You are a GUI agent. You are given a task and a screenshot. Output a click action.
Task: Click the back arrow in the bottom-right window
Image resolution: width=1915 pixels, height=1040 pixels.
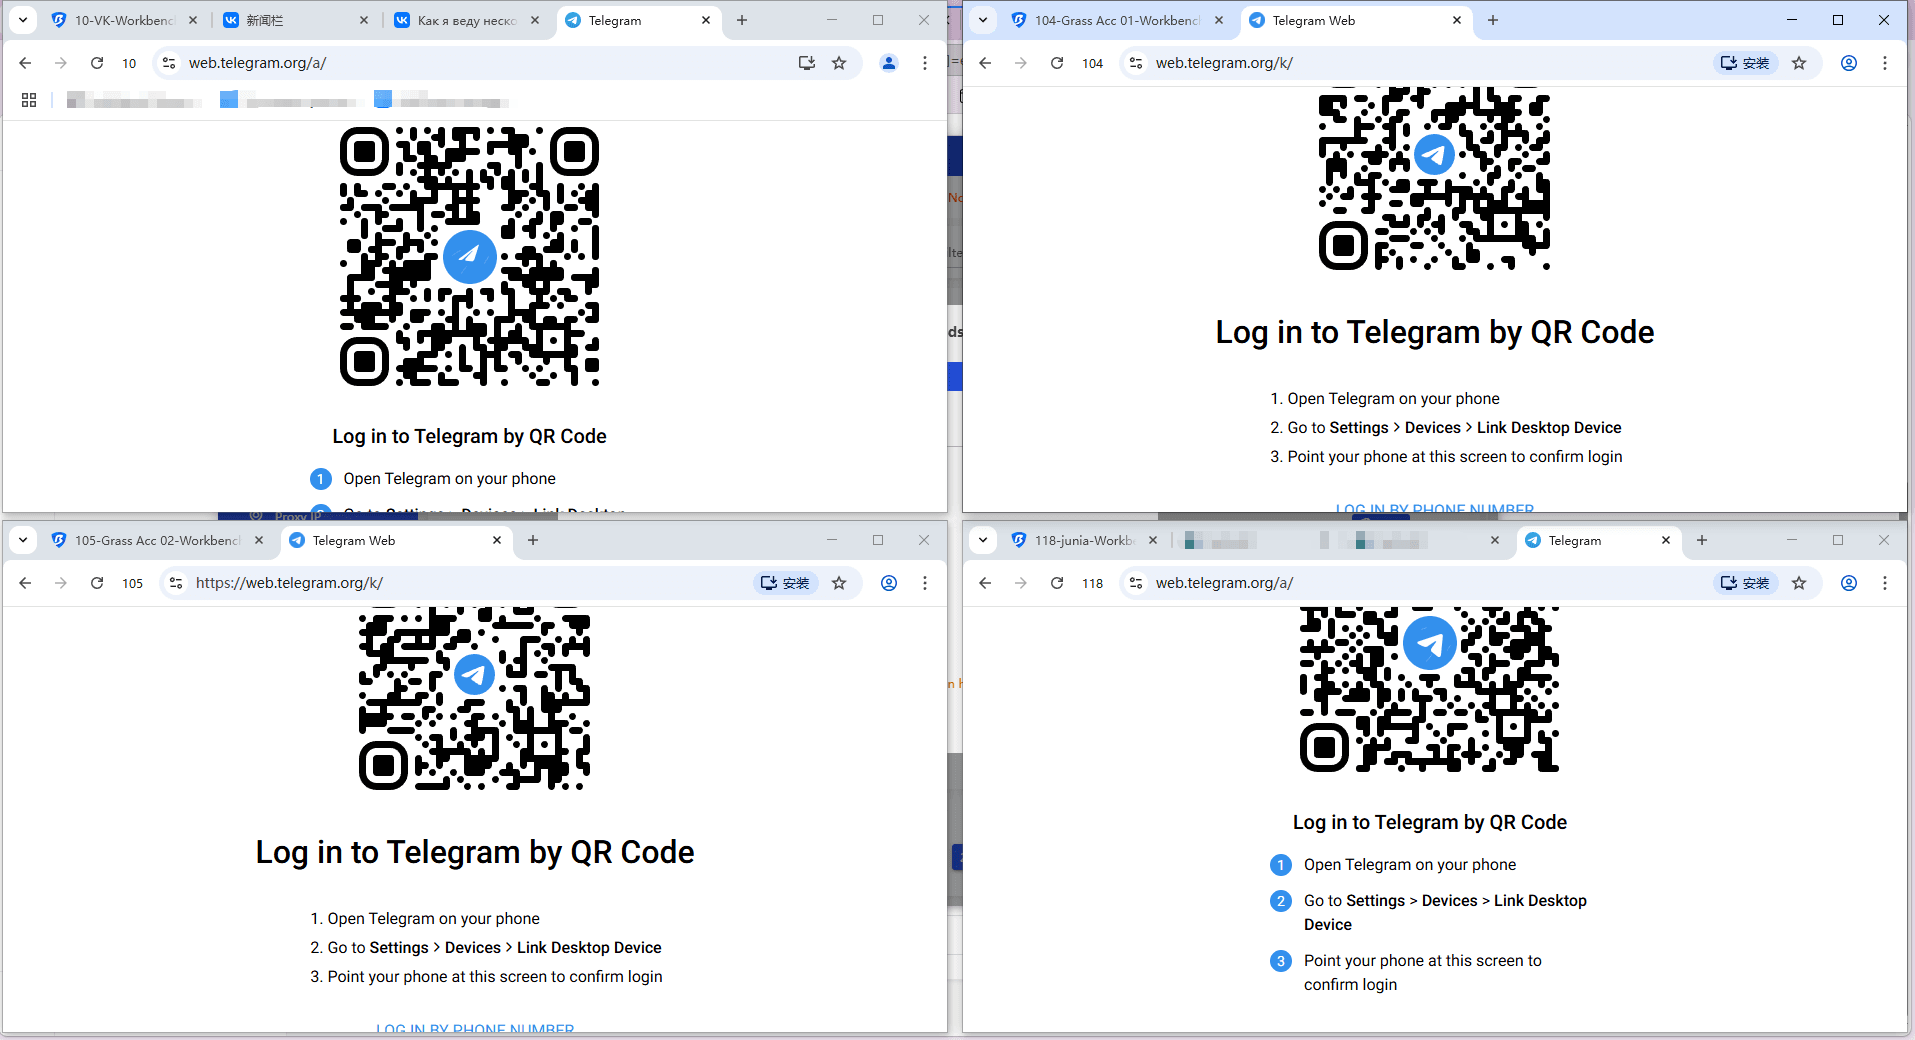(x=985, y=583)
